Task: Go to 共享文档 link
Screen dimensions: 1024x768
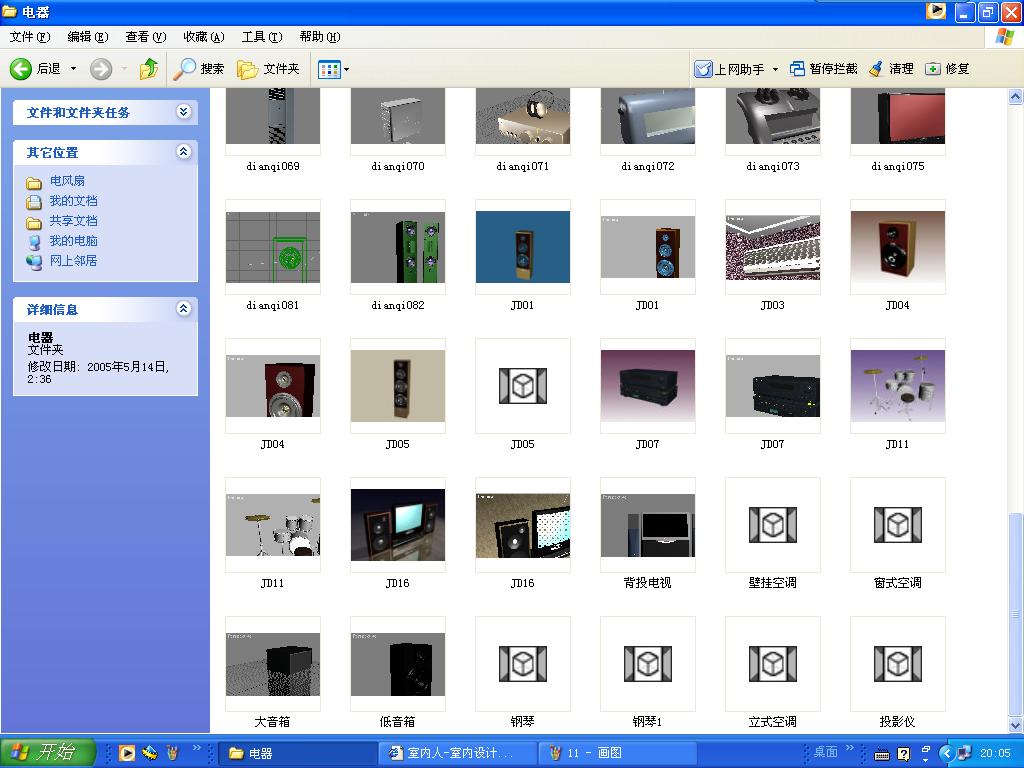Action: point(73,221)
